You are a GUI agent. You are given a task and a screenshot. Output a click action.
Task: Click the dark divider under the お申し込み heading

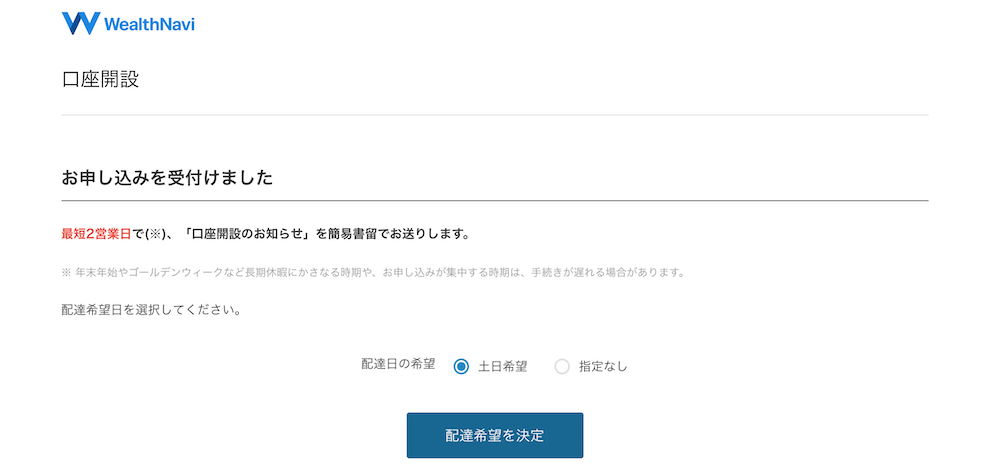click(x=495, y=200)
